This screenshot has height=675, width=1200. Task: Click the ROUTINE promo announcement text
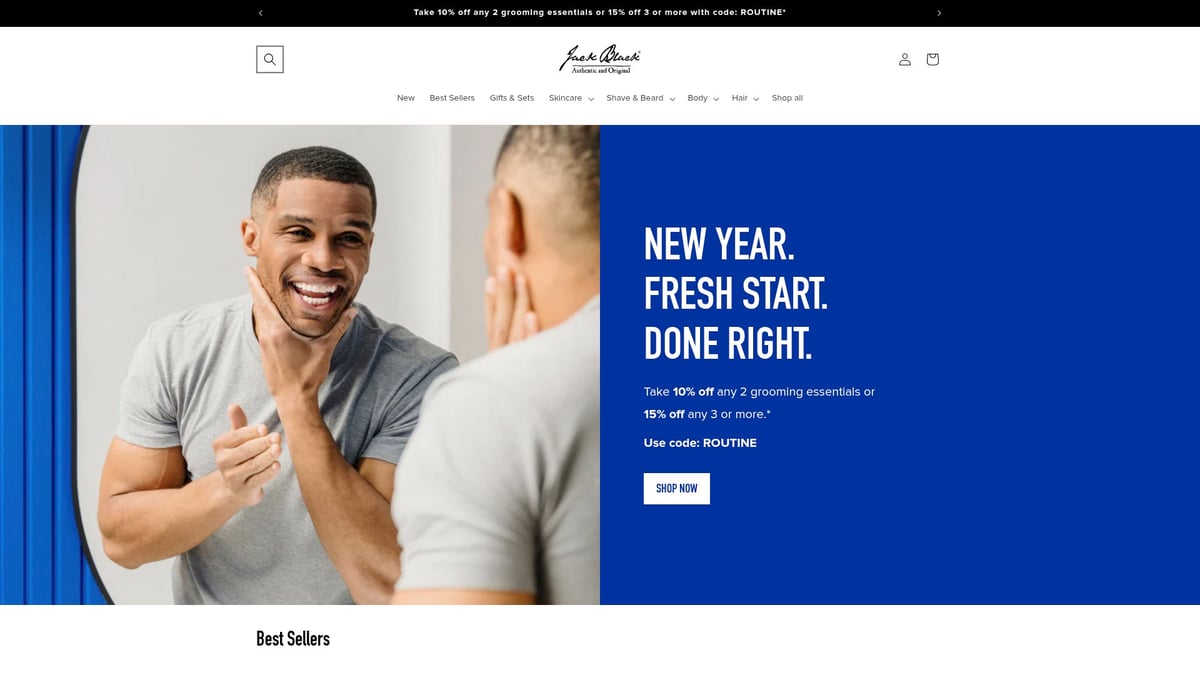coord(600,13)
